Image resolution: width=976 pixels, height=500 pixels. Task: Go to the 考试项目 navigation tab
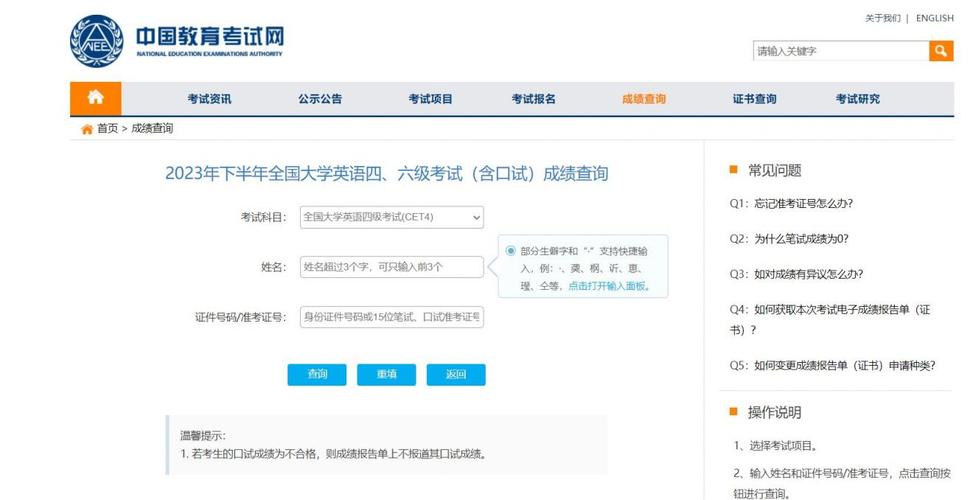[x=430, y=99]
